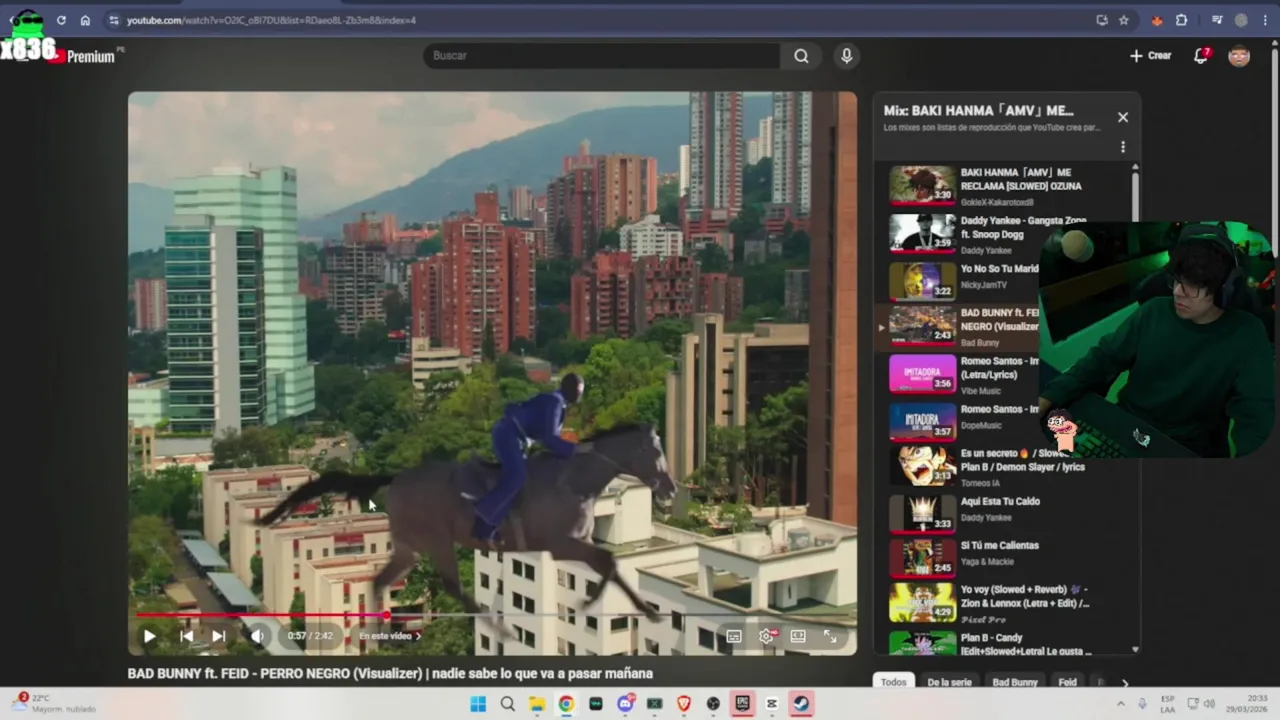Click the Install app icon in the address bar
The height and width of the screenshot is (720, 1280).
click(x=1102, y=20)
